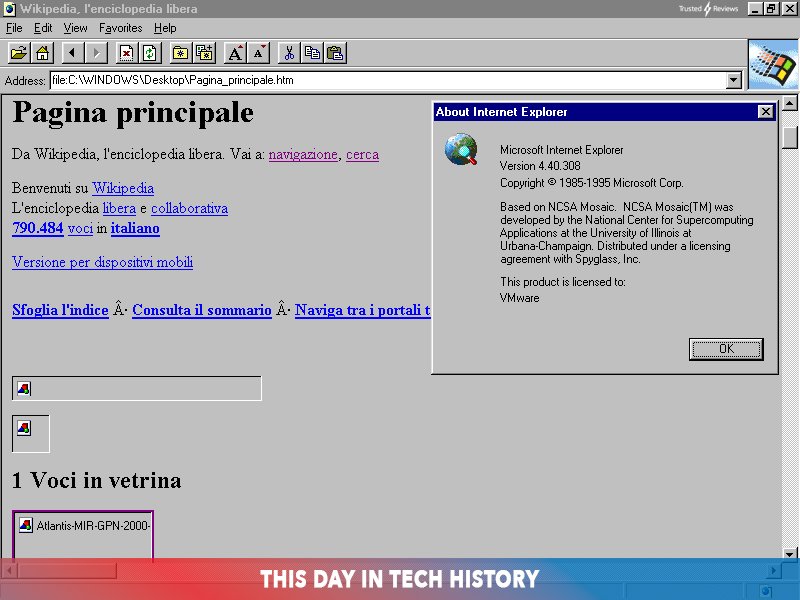Click the Add to Favorites icon
The height and width of the screenshot is (600, 800).
tap(204, 53)
